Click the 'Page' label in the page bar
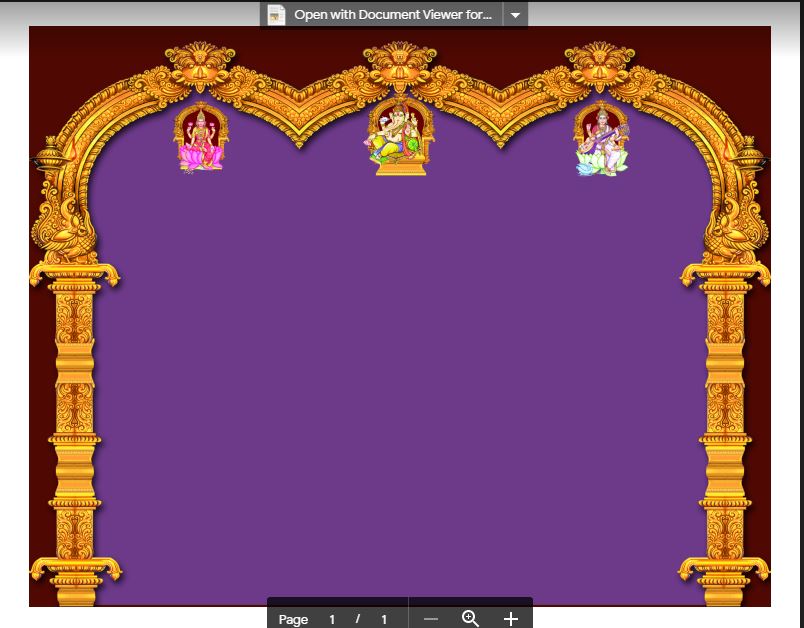Viewport: 804px width, 628px height. [x=293, y=619]
